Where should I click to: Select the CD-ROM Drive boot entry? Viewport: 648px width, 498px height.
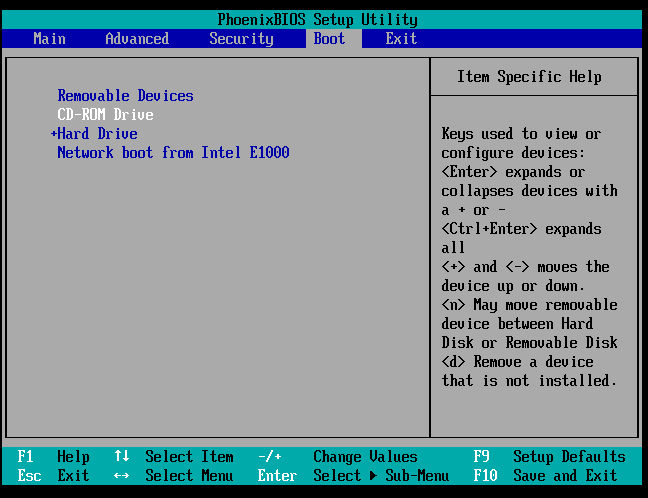coord(105,114)
